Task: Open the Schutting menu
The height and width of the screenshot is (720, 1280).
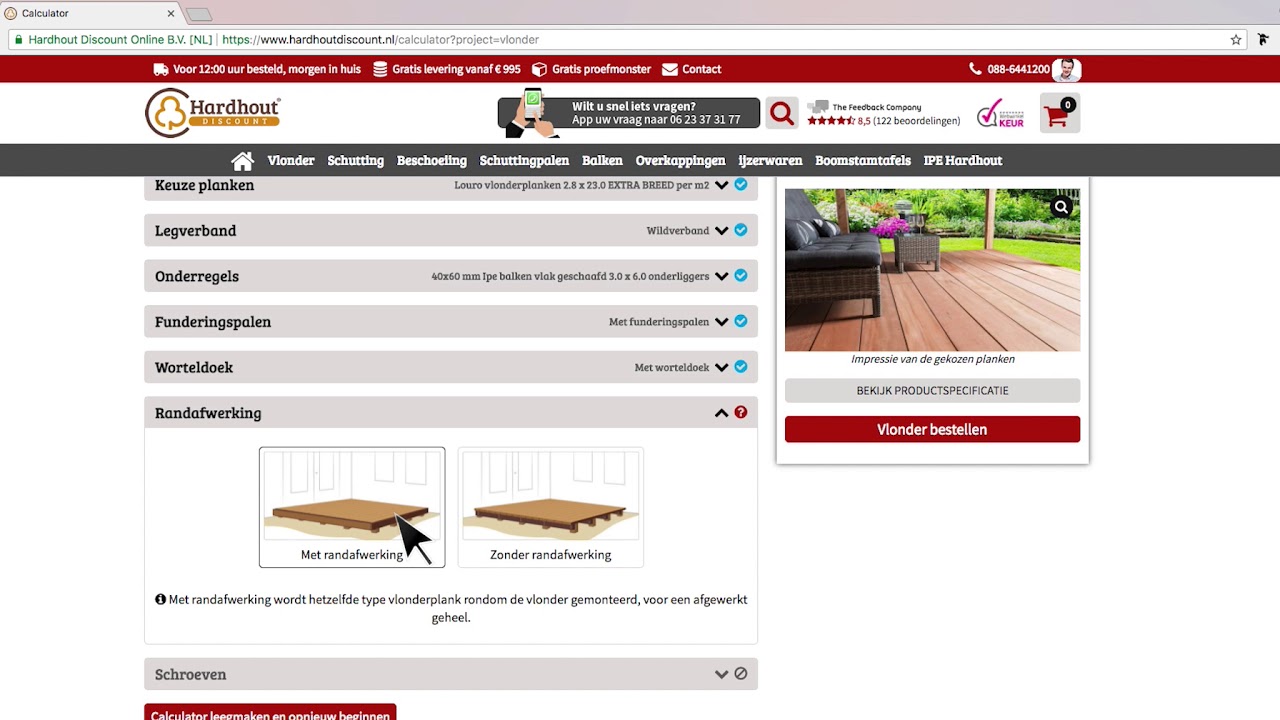Action: point(355,160)
